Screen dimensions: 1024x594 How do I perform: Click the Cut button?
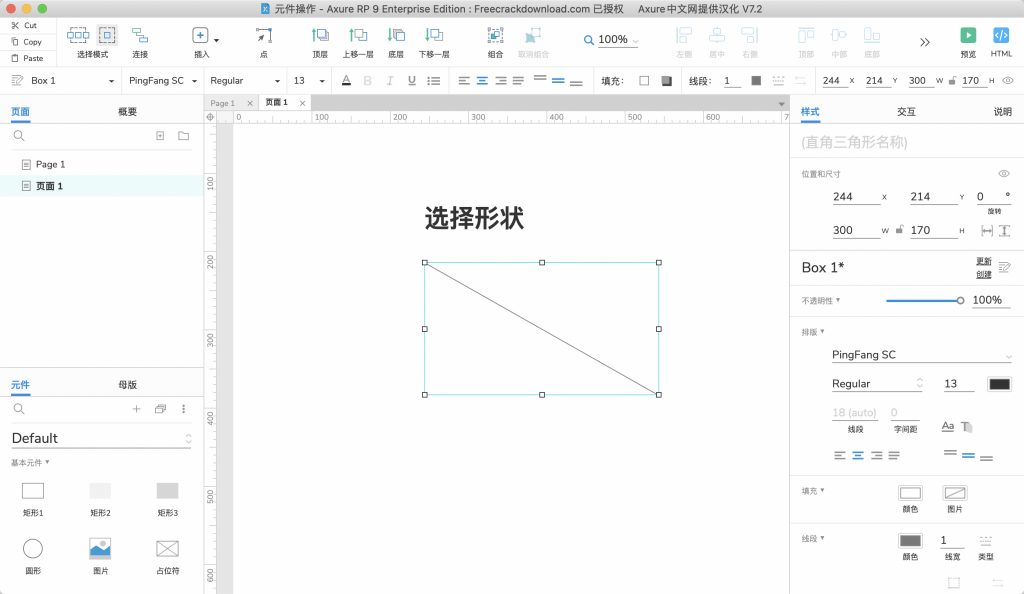(25, 25)
